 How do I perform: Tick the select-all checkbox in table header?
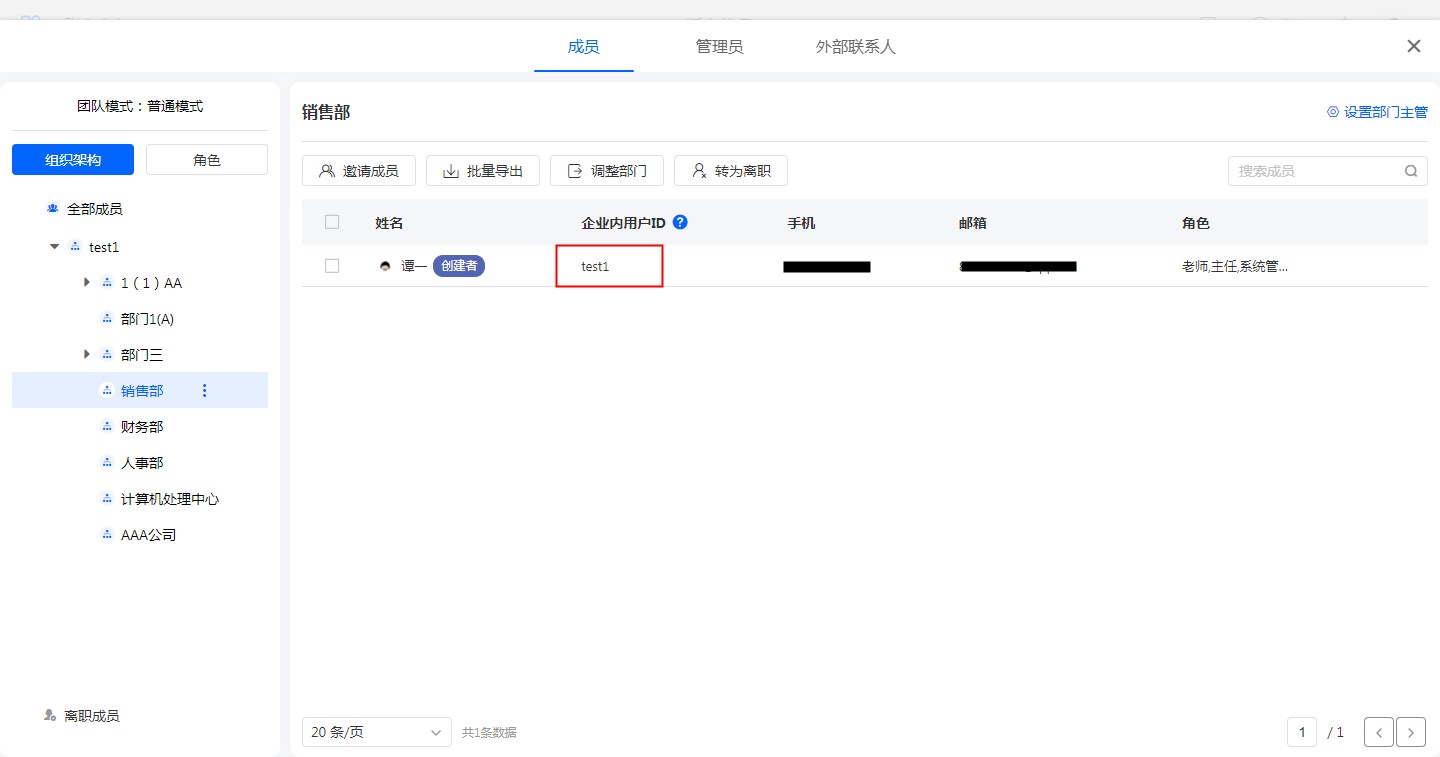pyautogui.click(x=332, y=222)
